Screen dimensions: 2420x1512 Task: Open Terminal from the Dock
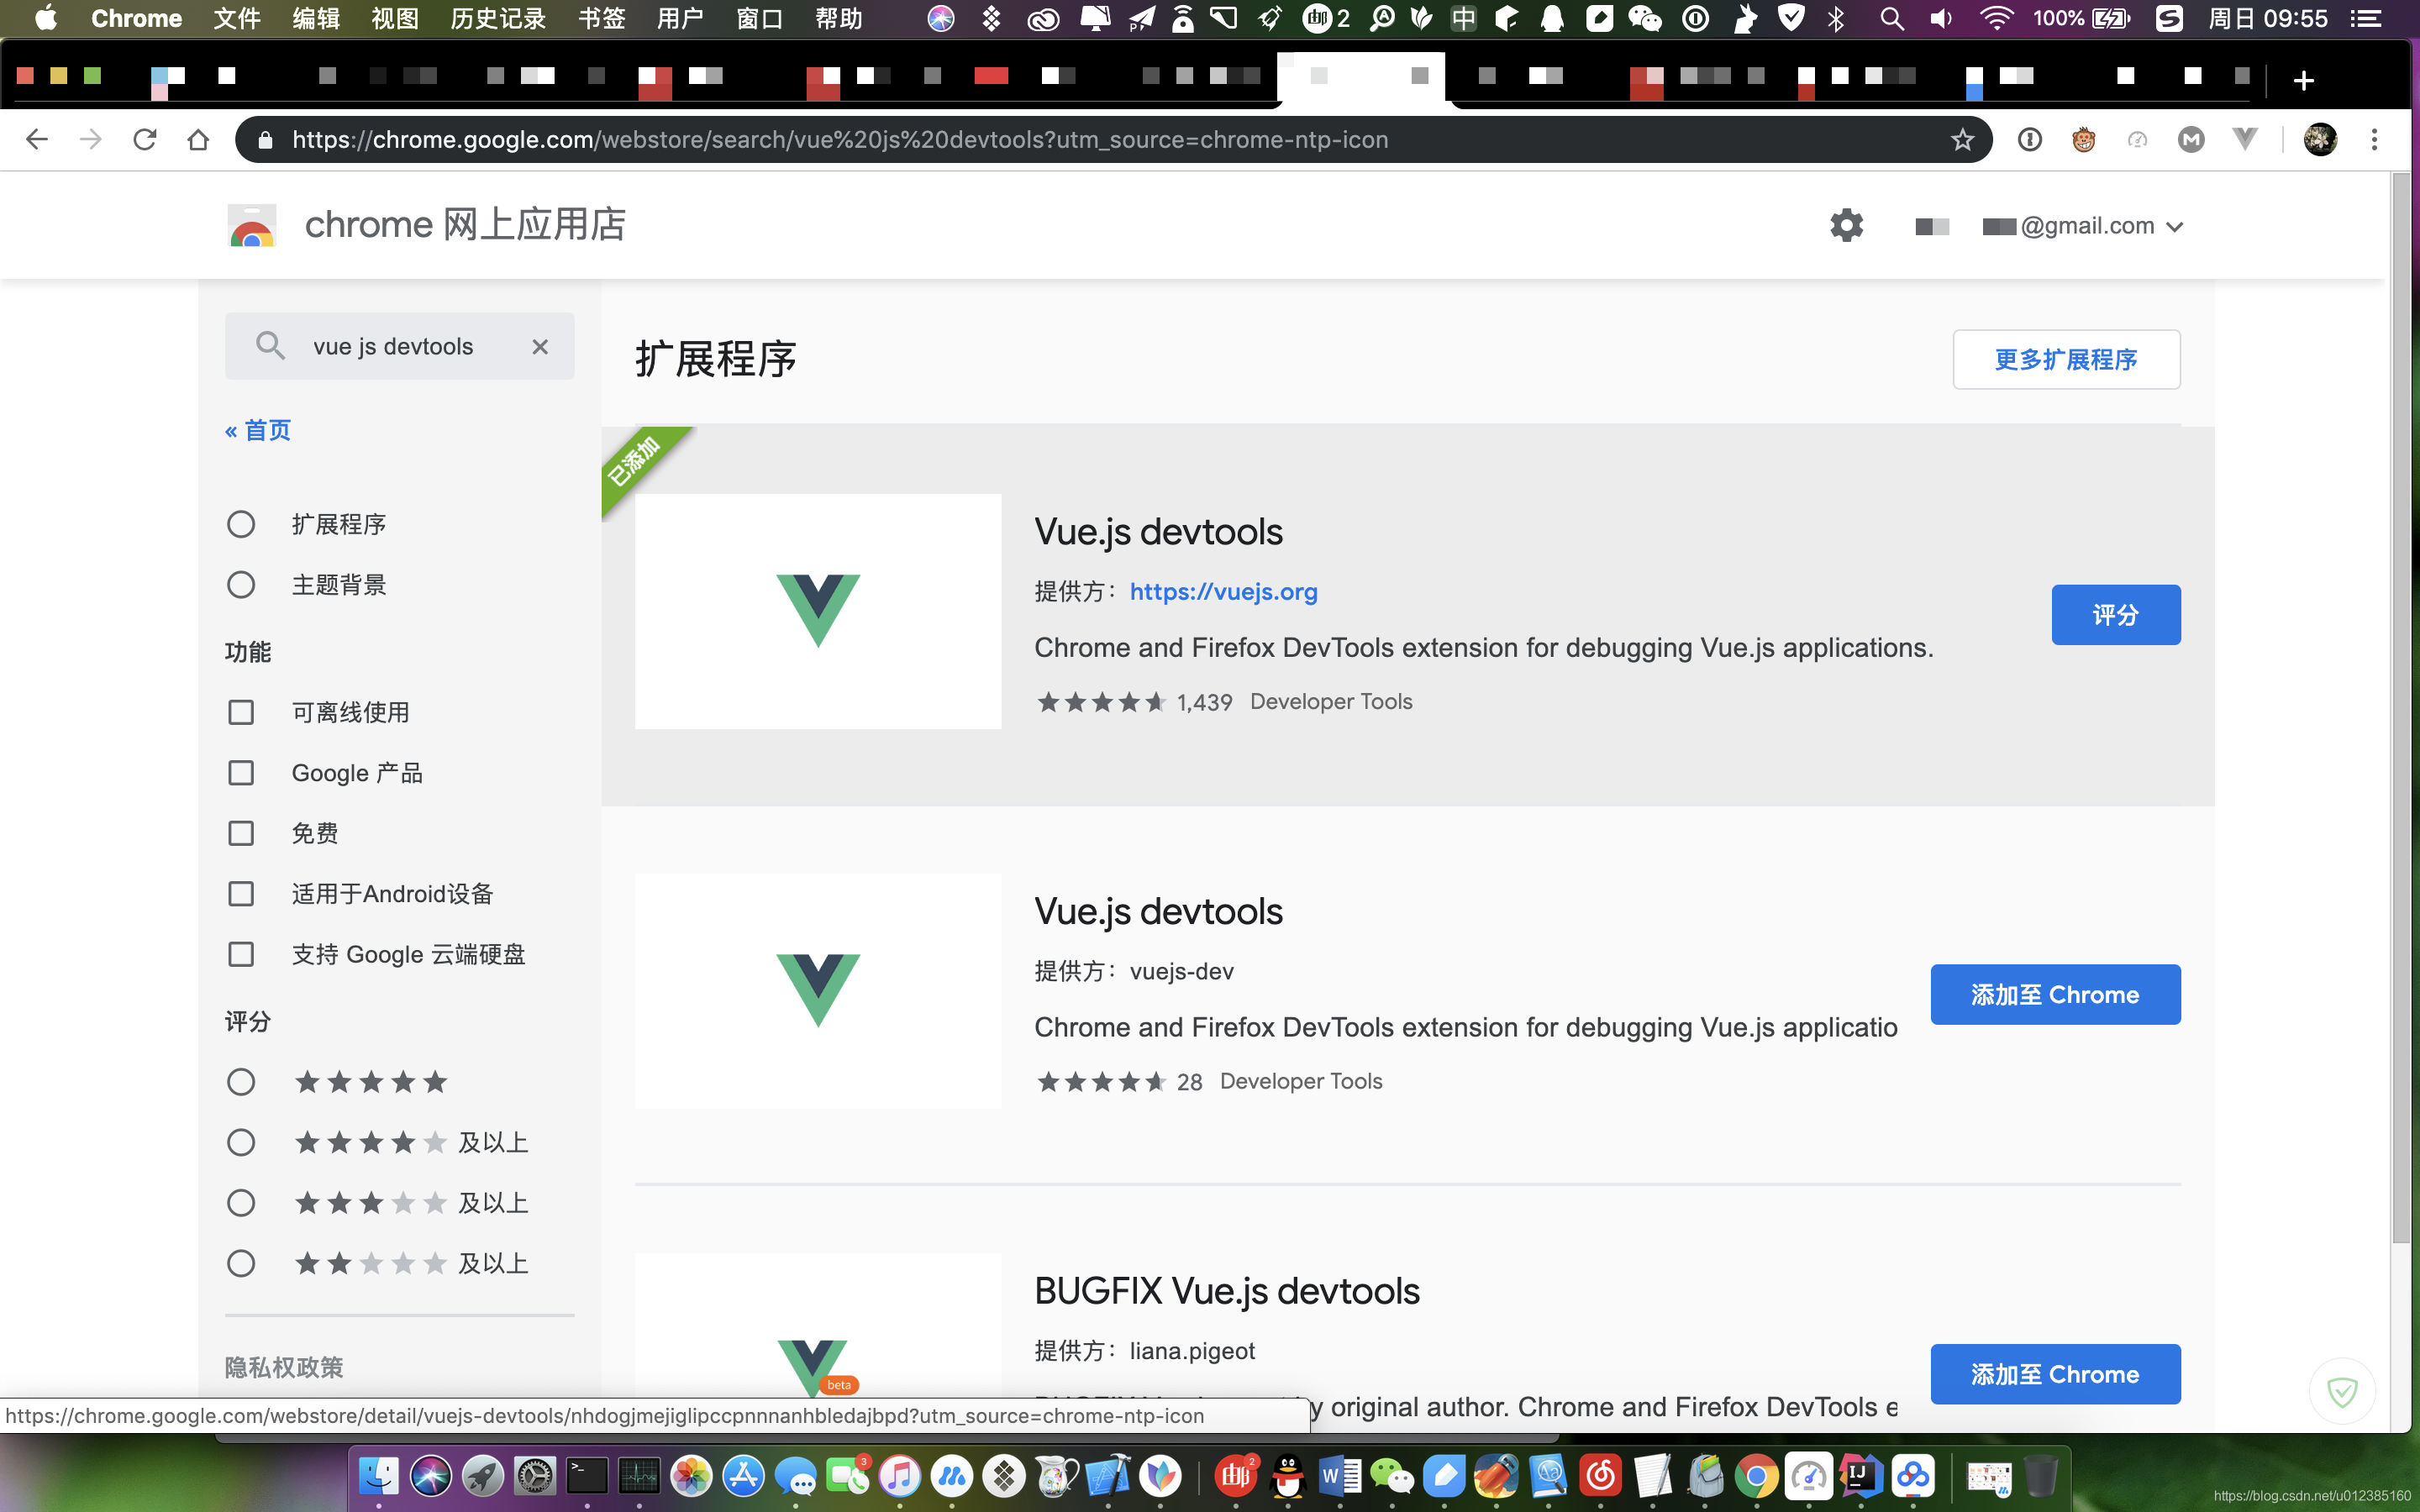(587, 1476)
